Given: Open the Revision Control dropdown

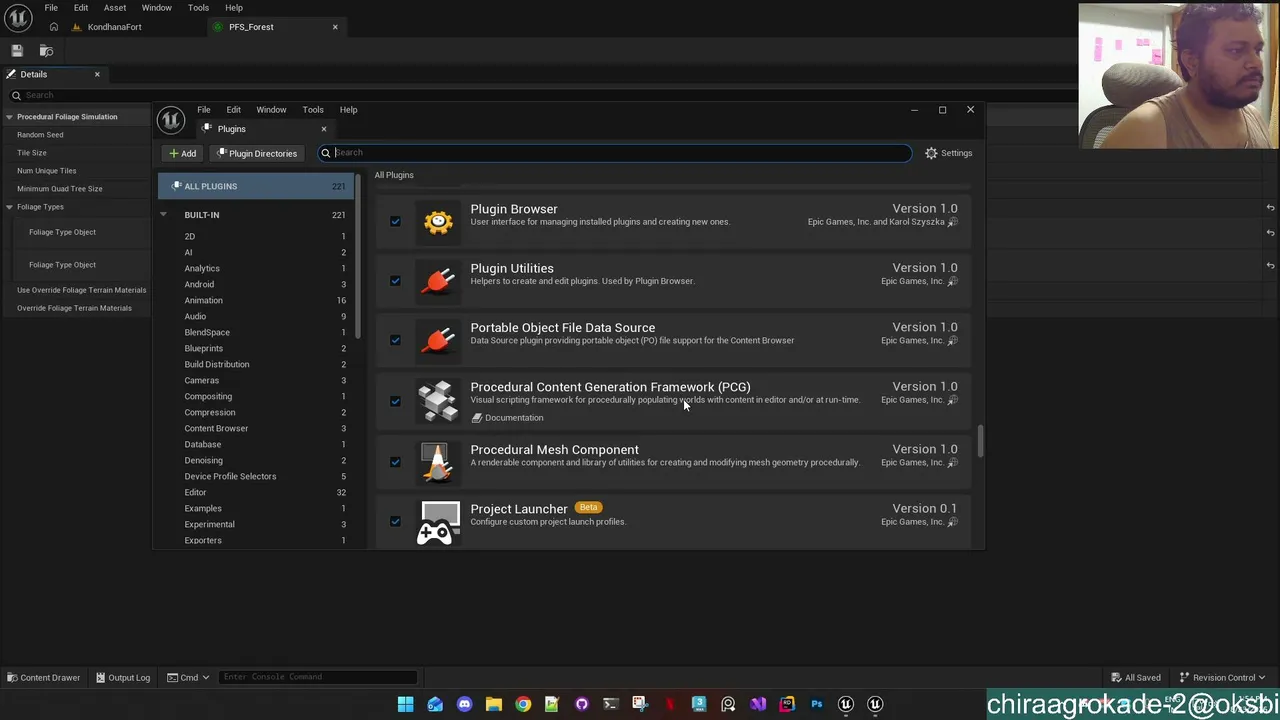Looking at the screenshot, I should pos(1223,677).
